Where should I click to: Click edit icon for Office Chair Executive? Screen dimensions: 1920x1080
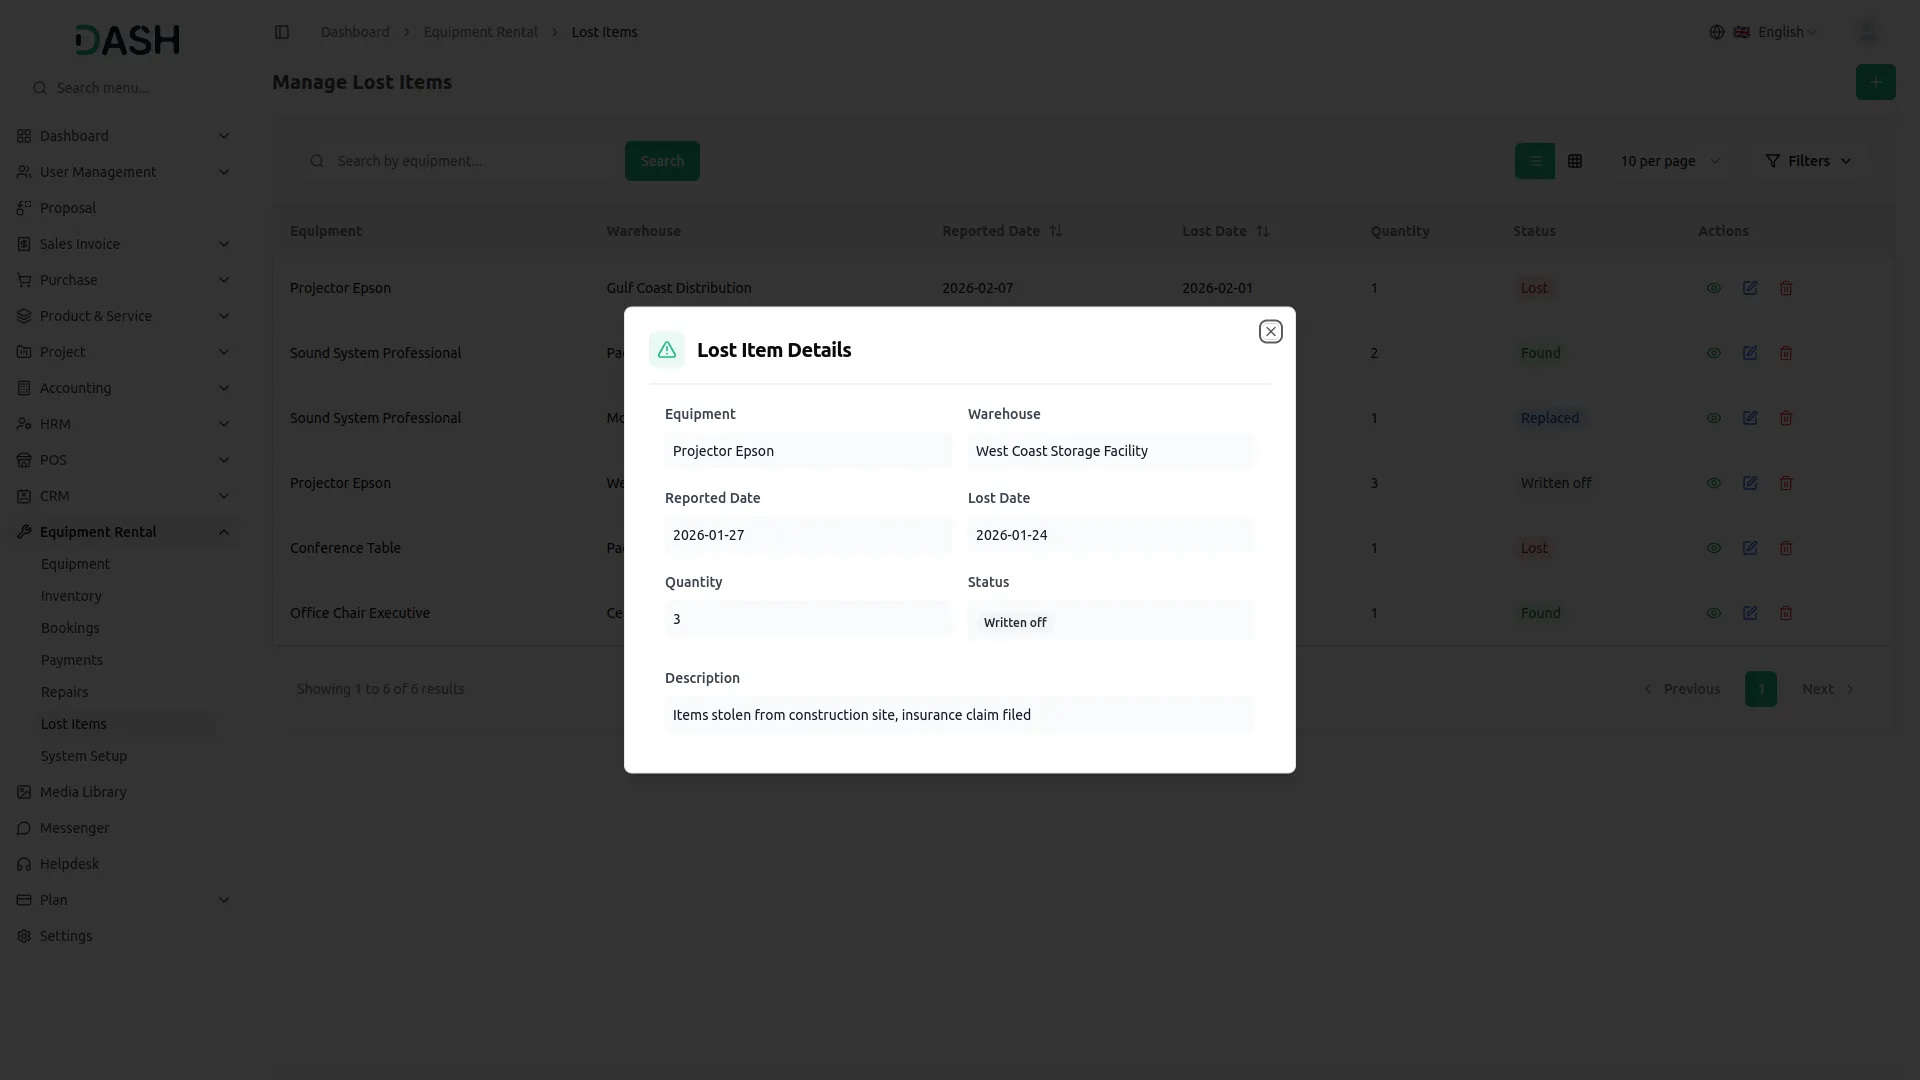coord(1750,613)
